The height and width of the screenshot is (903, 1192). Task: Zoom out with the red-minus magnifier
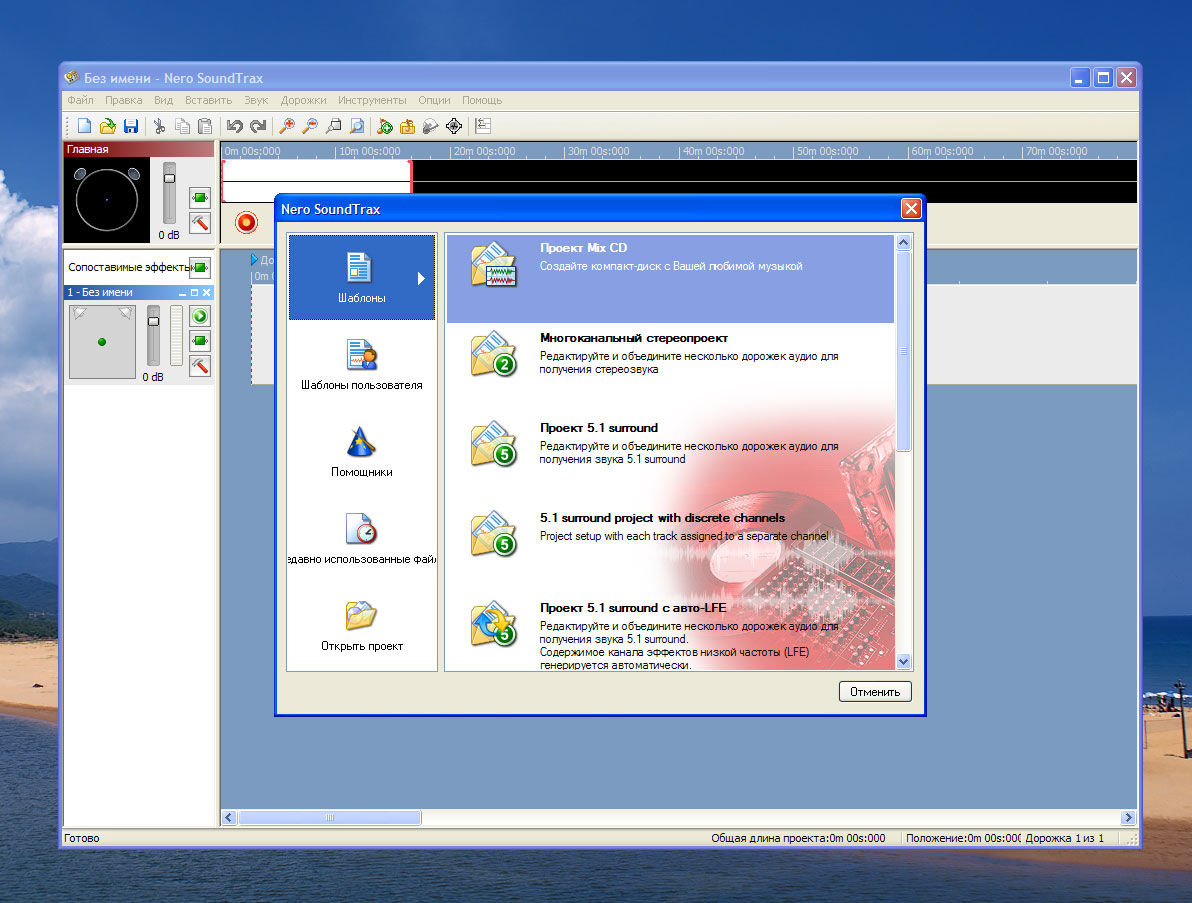tap(310, 126)
